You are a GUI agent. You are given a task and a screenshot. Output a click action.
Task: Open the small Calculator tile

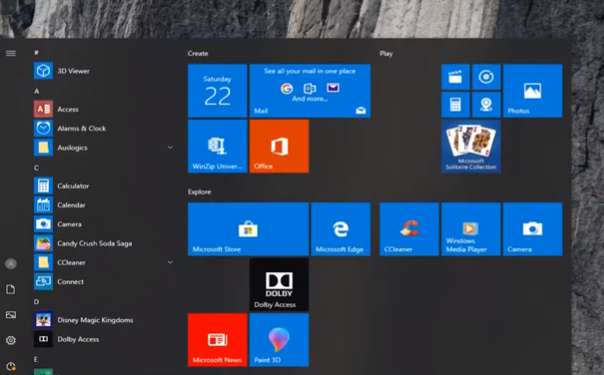click(x=455, y=104)
